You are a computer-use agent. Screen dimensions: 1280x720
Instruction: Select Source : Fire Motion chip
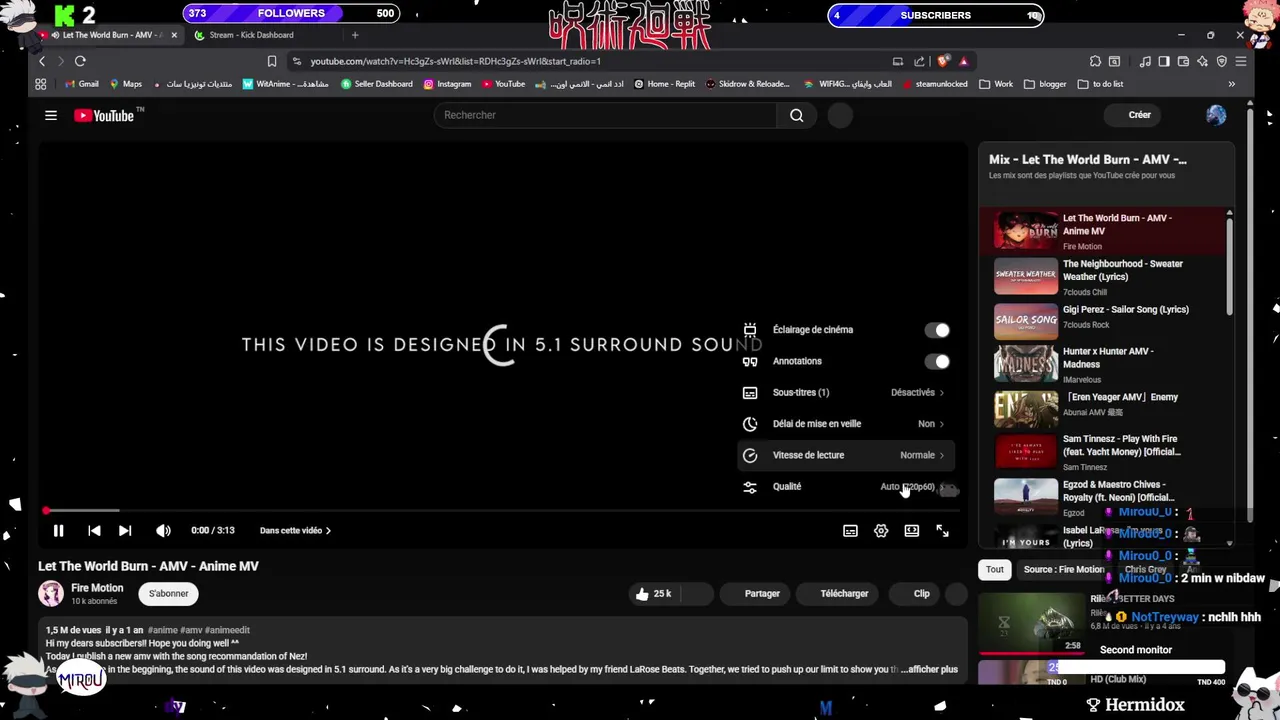coord(1064,570)
